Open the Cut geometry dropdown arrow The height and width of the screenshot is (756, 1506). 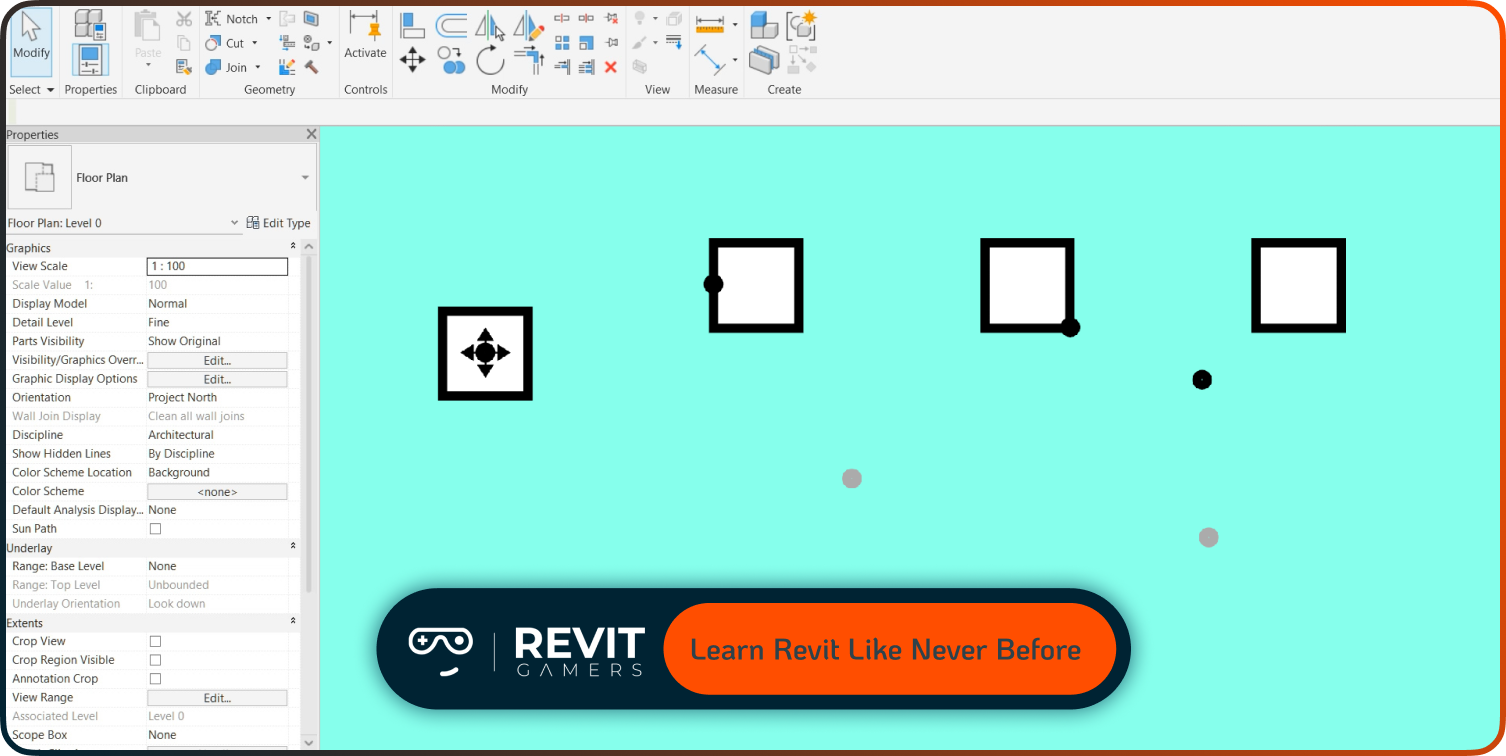(x=254, y=43)
